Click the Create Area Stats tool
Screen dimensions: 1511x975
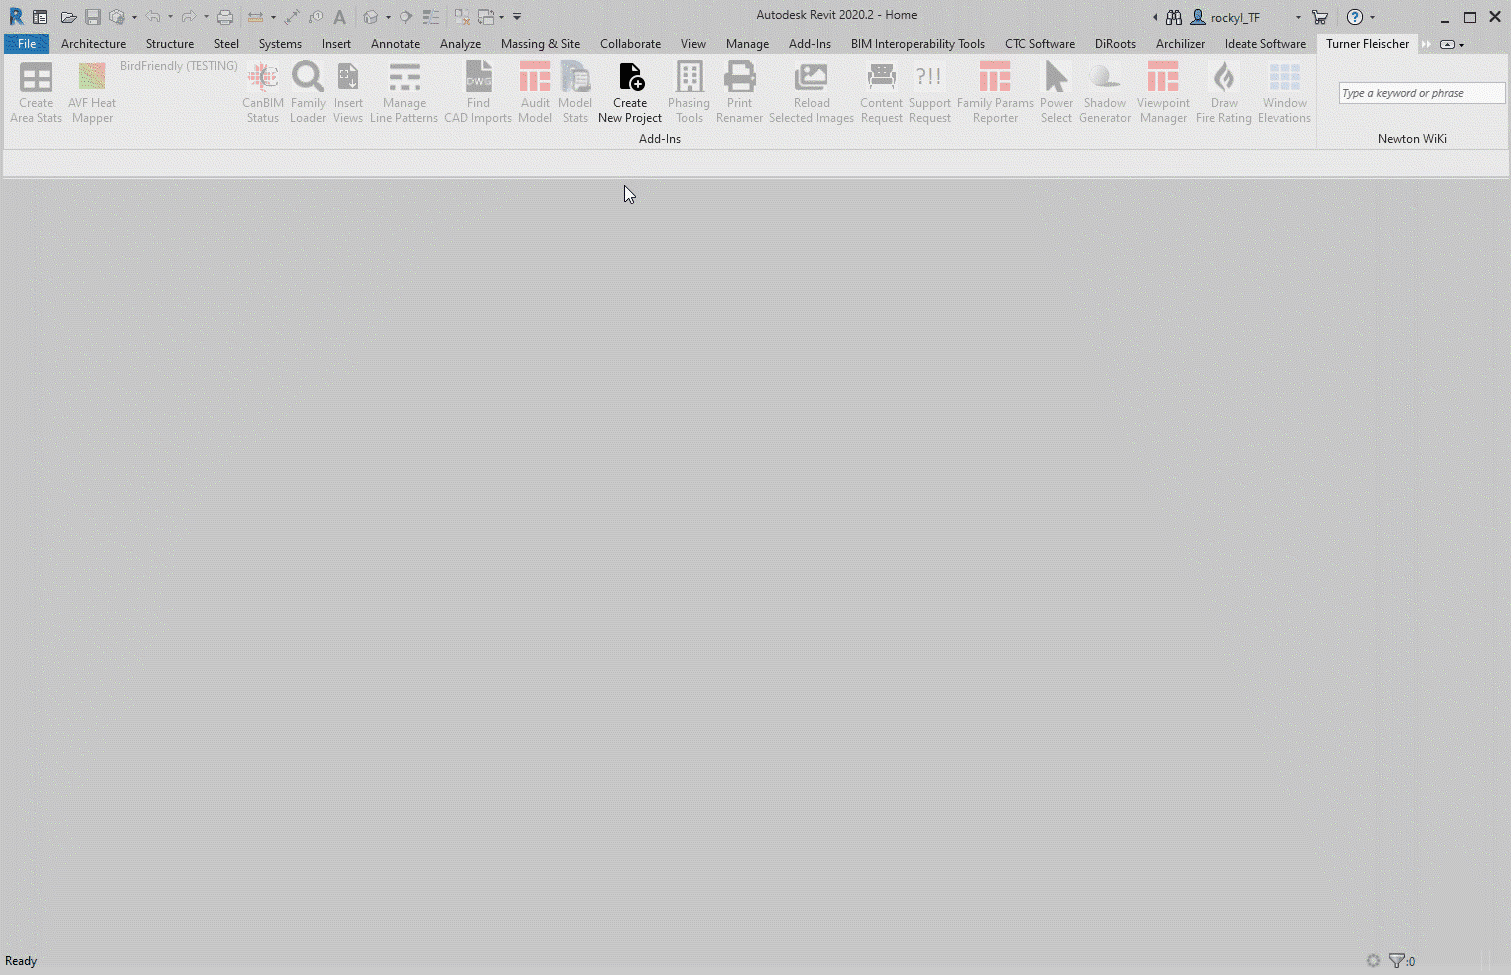[x=36, y=93]
